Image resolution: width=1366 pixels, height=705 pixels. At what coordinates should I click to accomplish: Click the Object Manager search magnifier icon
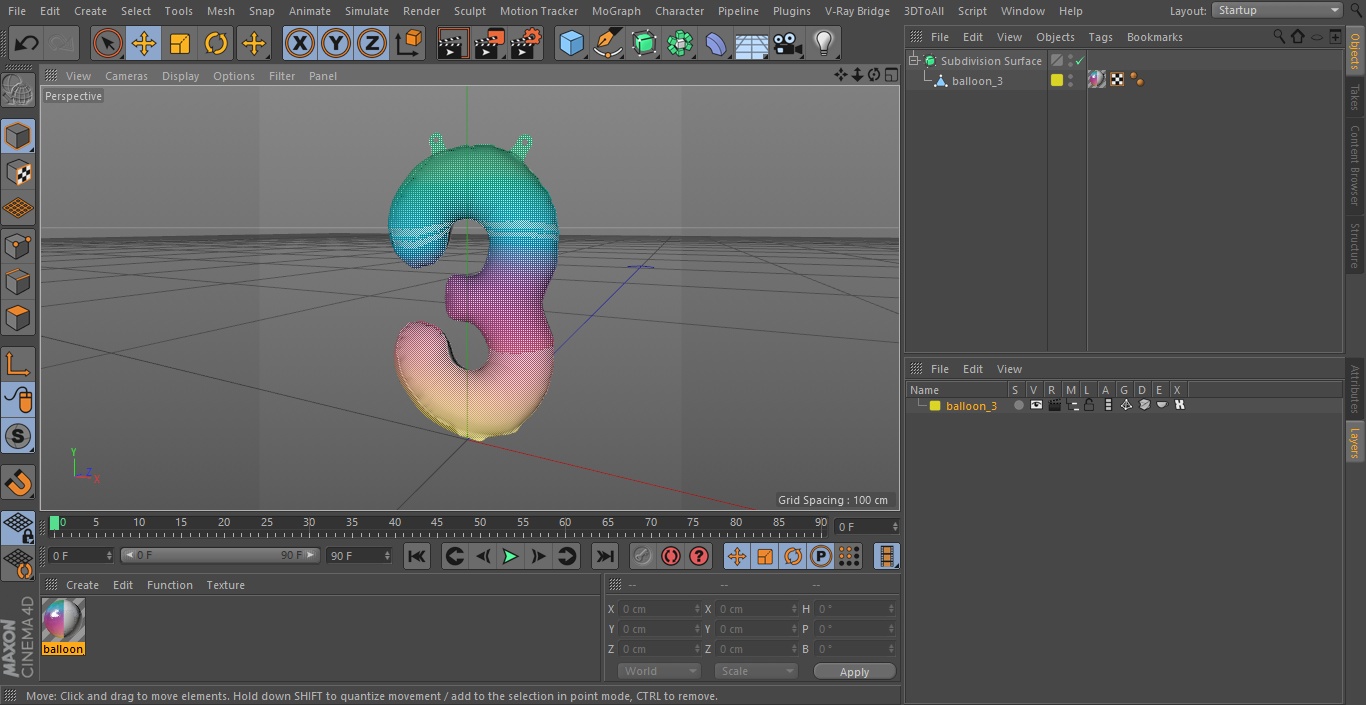click(1279, 36)
